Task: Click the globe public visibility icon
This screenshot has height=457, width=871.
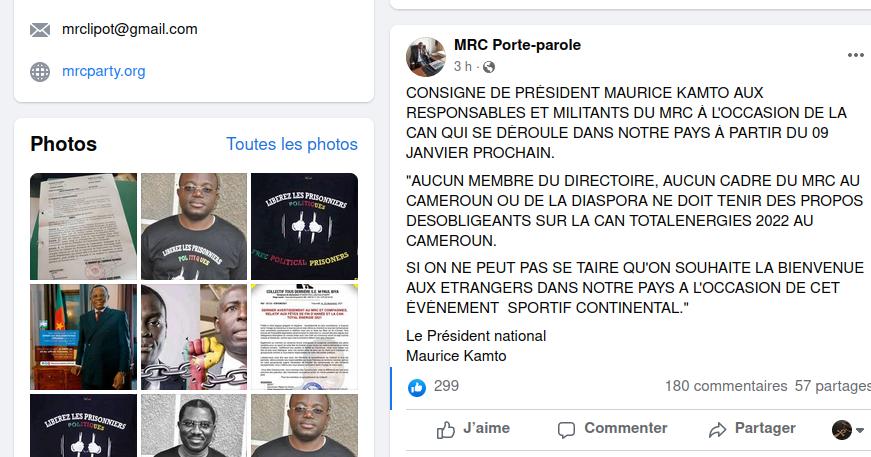Action: (489, 67)
